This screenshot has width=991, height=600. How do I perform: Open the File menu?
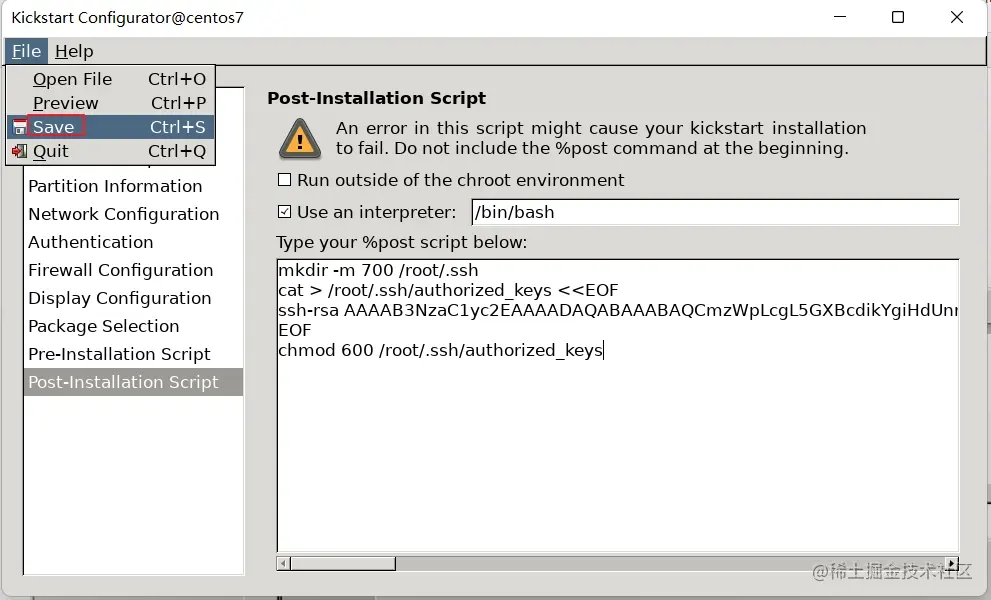pos(27,51)
